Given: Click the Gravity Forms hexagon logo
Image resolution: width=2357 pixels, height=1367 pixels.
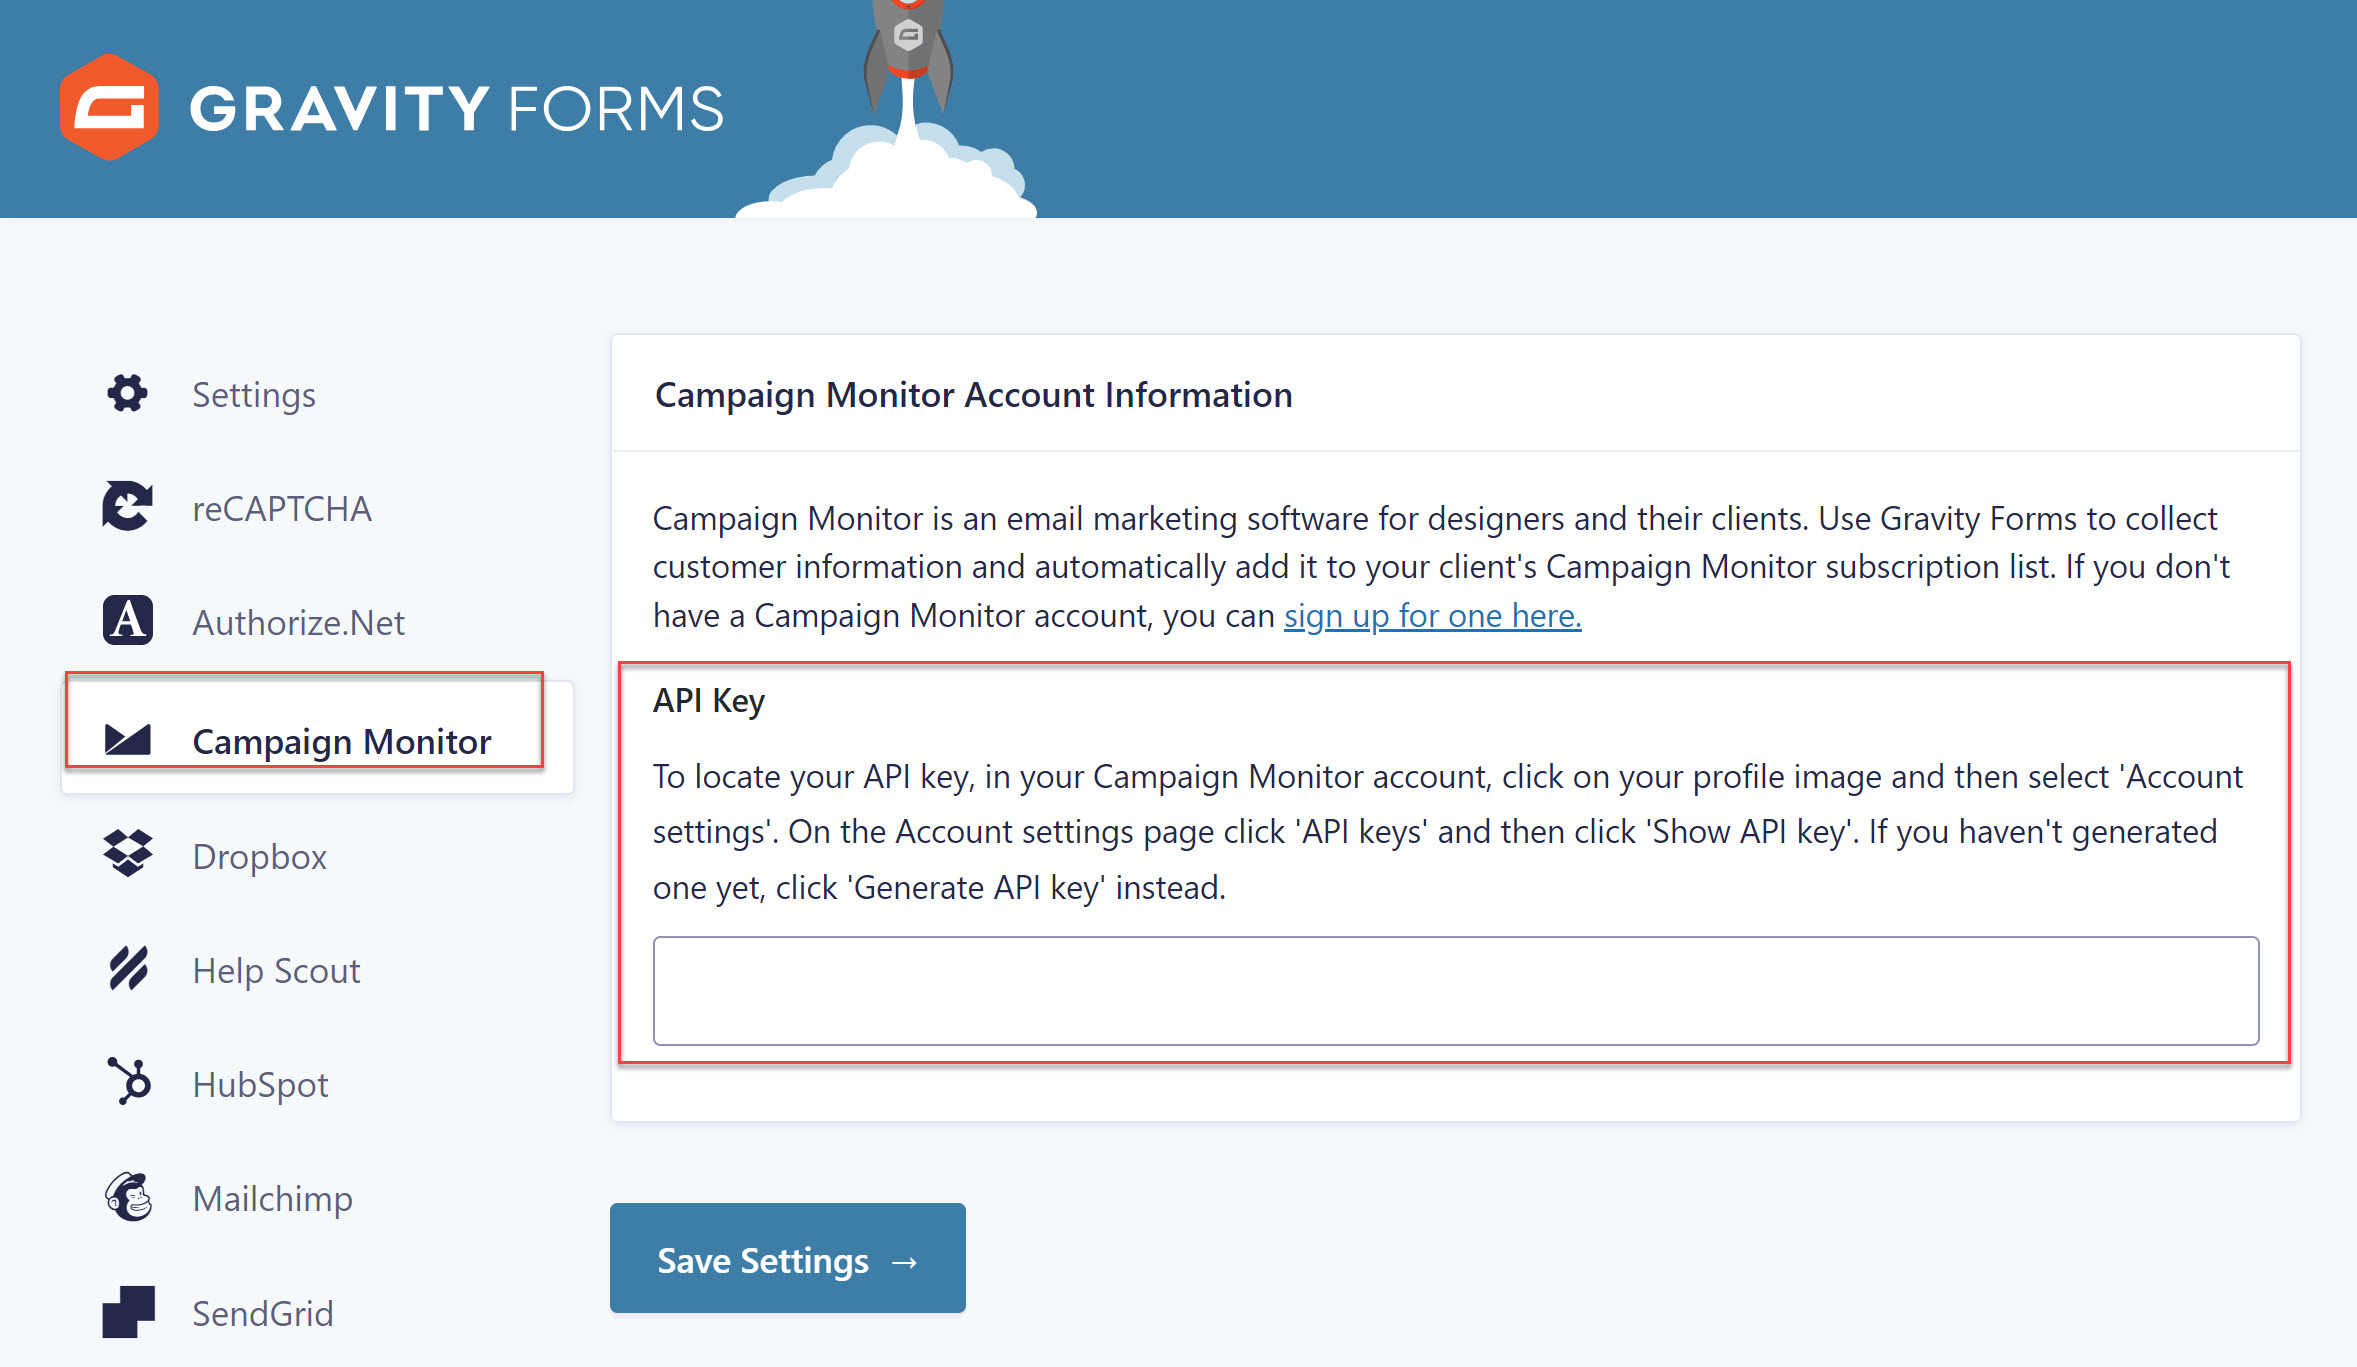Looking at the screenshot, I should [x=109, y=108].
